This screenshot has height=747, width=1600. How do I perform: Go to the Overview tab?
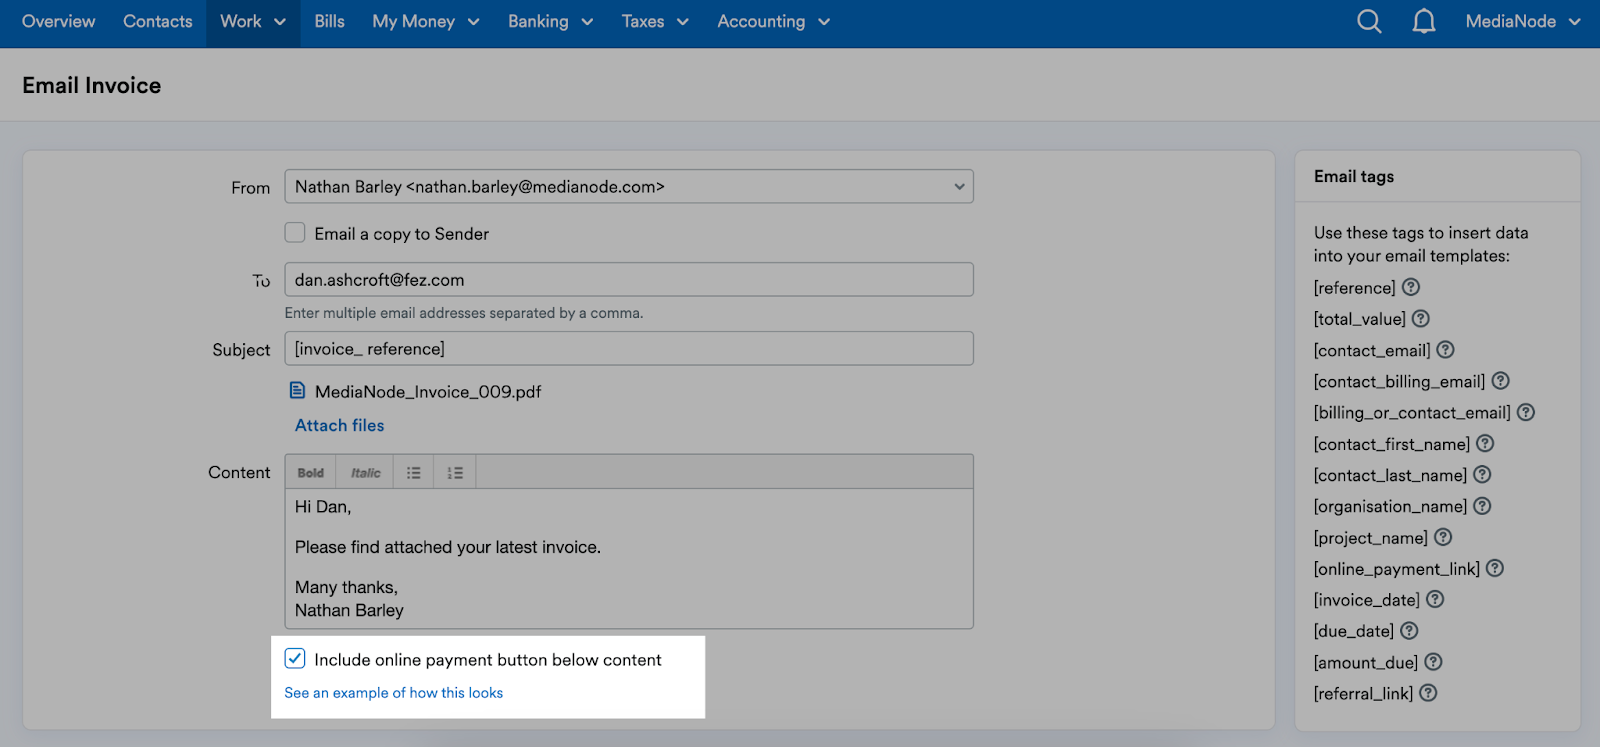click(59, 22)
